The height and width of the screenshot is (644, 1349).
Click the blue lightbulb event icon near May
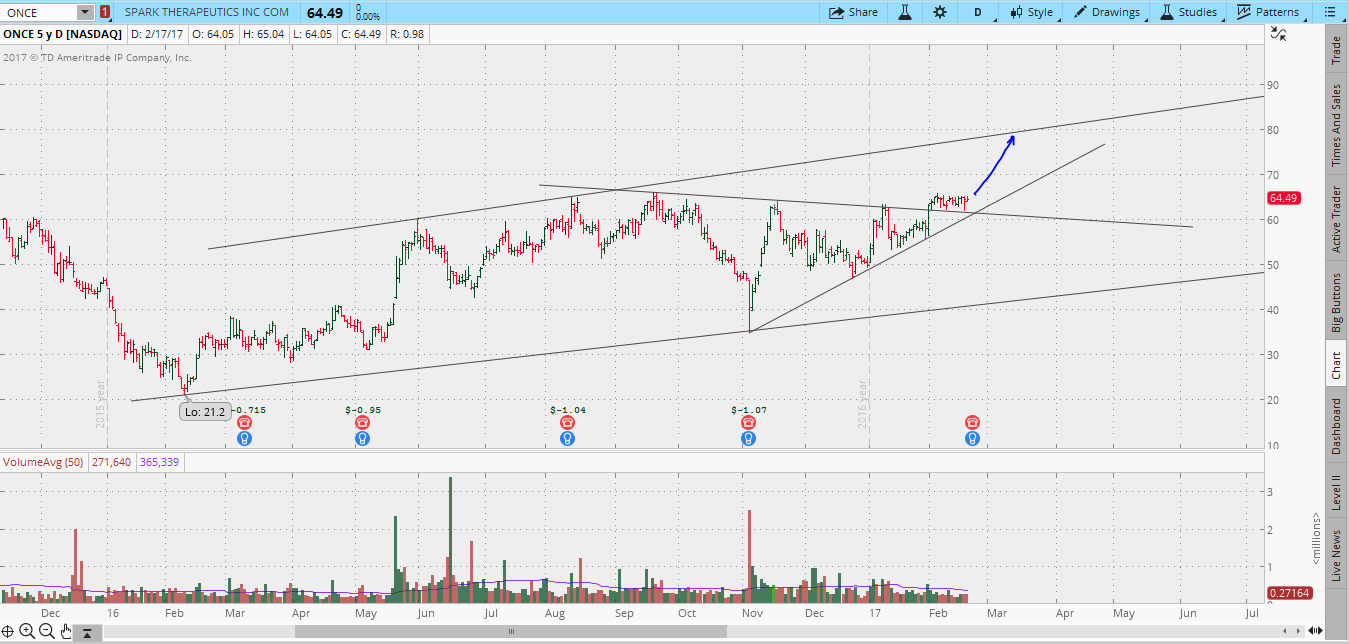click(362, 438)
